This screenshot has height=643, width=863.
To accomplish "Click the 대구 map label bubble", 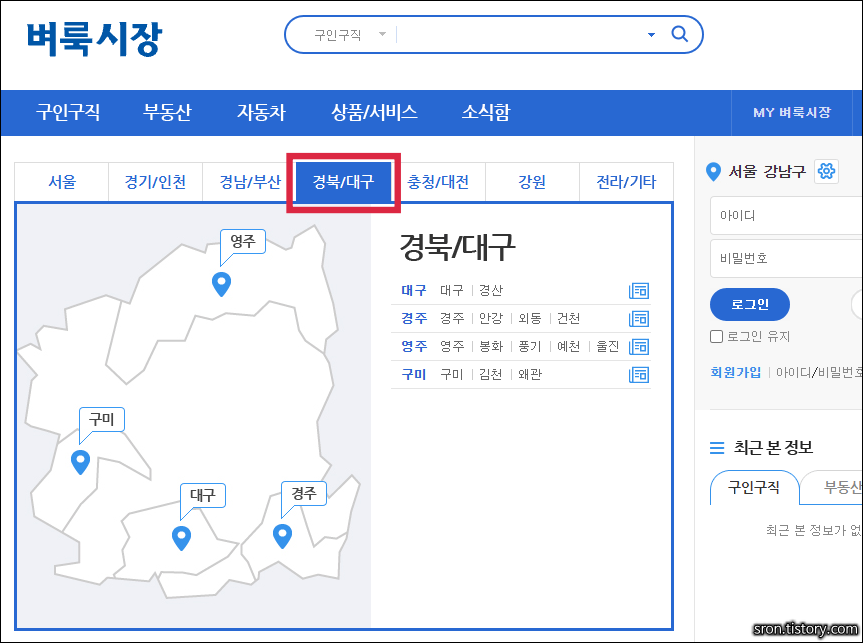I will (x=203, y=495).
